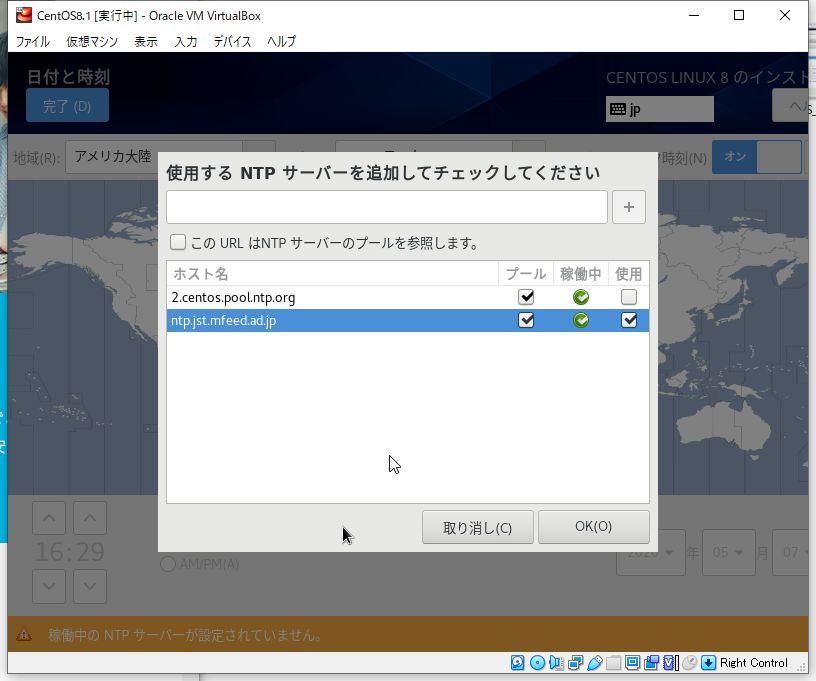Image resolution: width=816 pixels, height=681 pixels.
Task: Open the 表示 menu
Action: (x=146, y=42)
